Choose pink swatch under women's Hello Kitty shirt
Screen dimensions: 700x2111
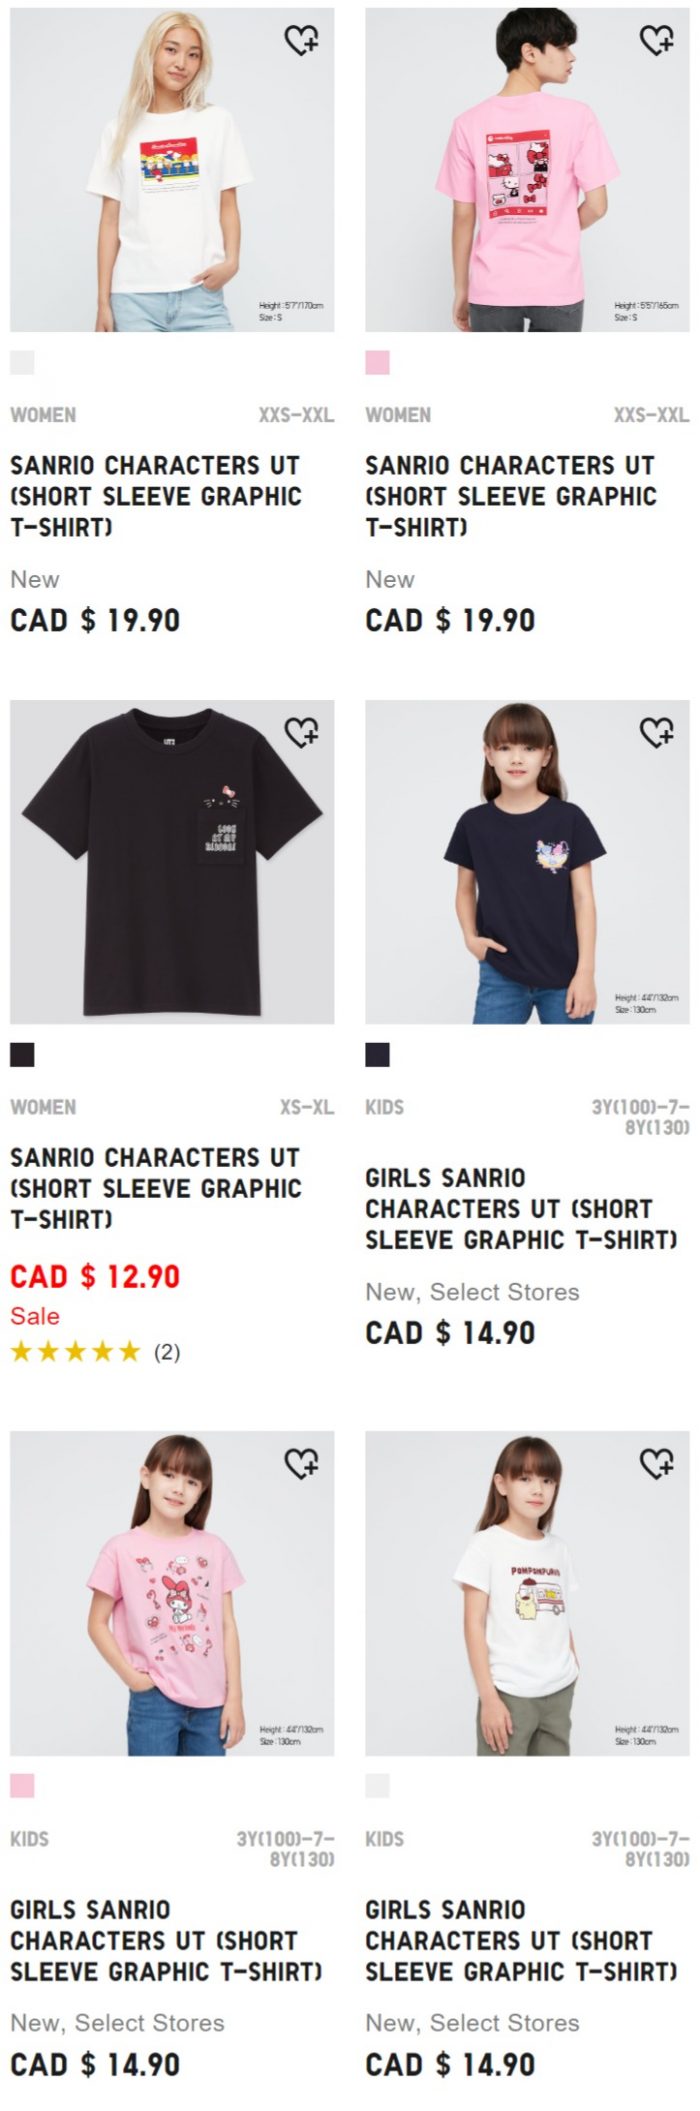[377, 362]
